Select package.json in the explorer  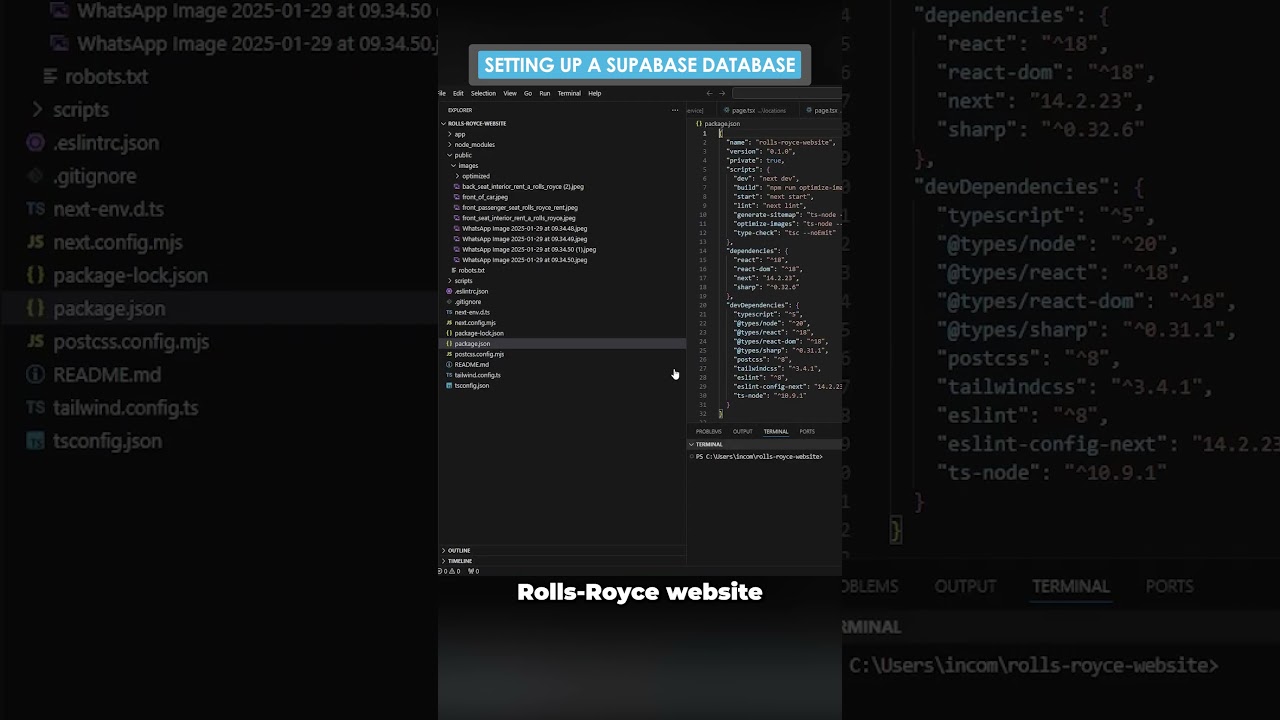[x=562, y=344]
